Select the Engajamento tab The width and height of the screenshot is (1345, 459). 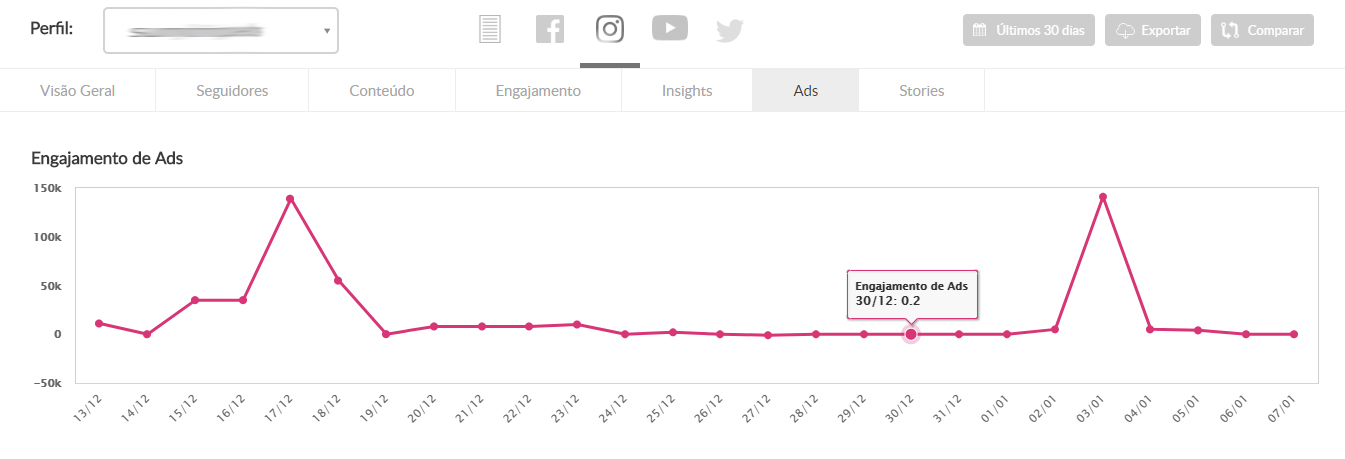pos(538,90)
